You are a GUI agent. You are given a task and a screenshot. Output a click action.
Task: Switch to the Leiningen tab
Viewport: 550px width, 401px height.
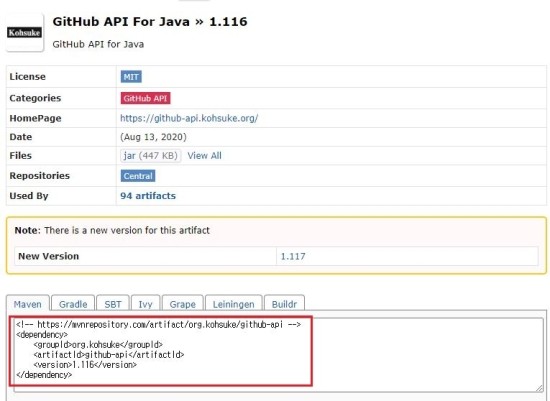pyautogui.click(x=233, y=304)
